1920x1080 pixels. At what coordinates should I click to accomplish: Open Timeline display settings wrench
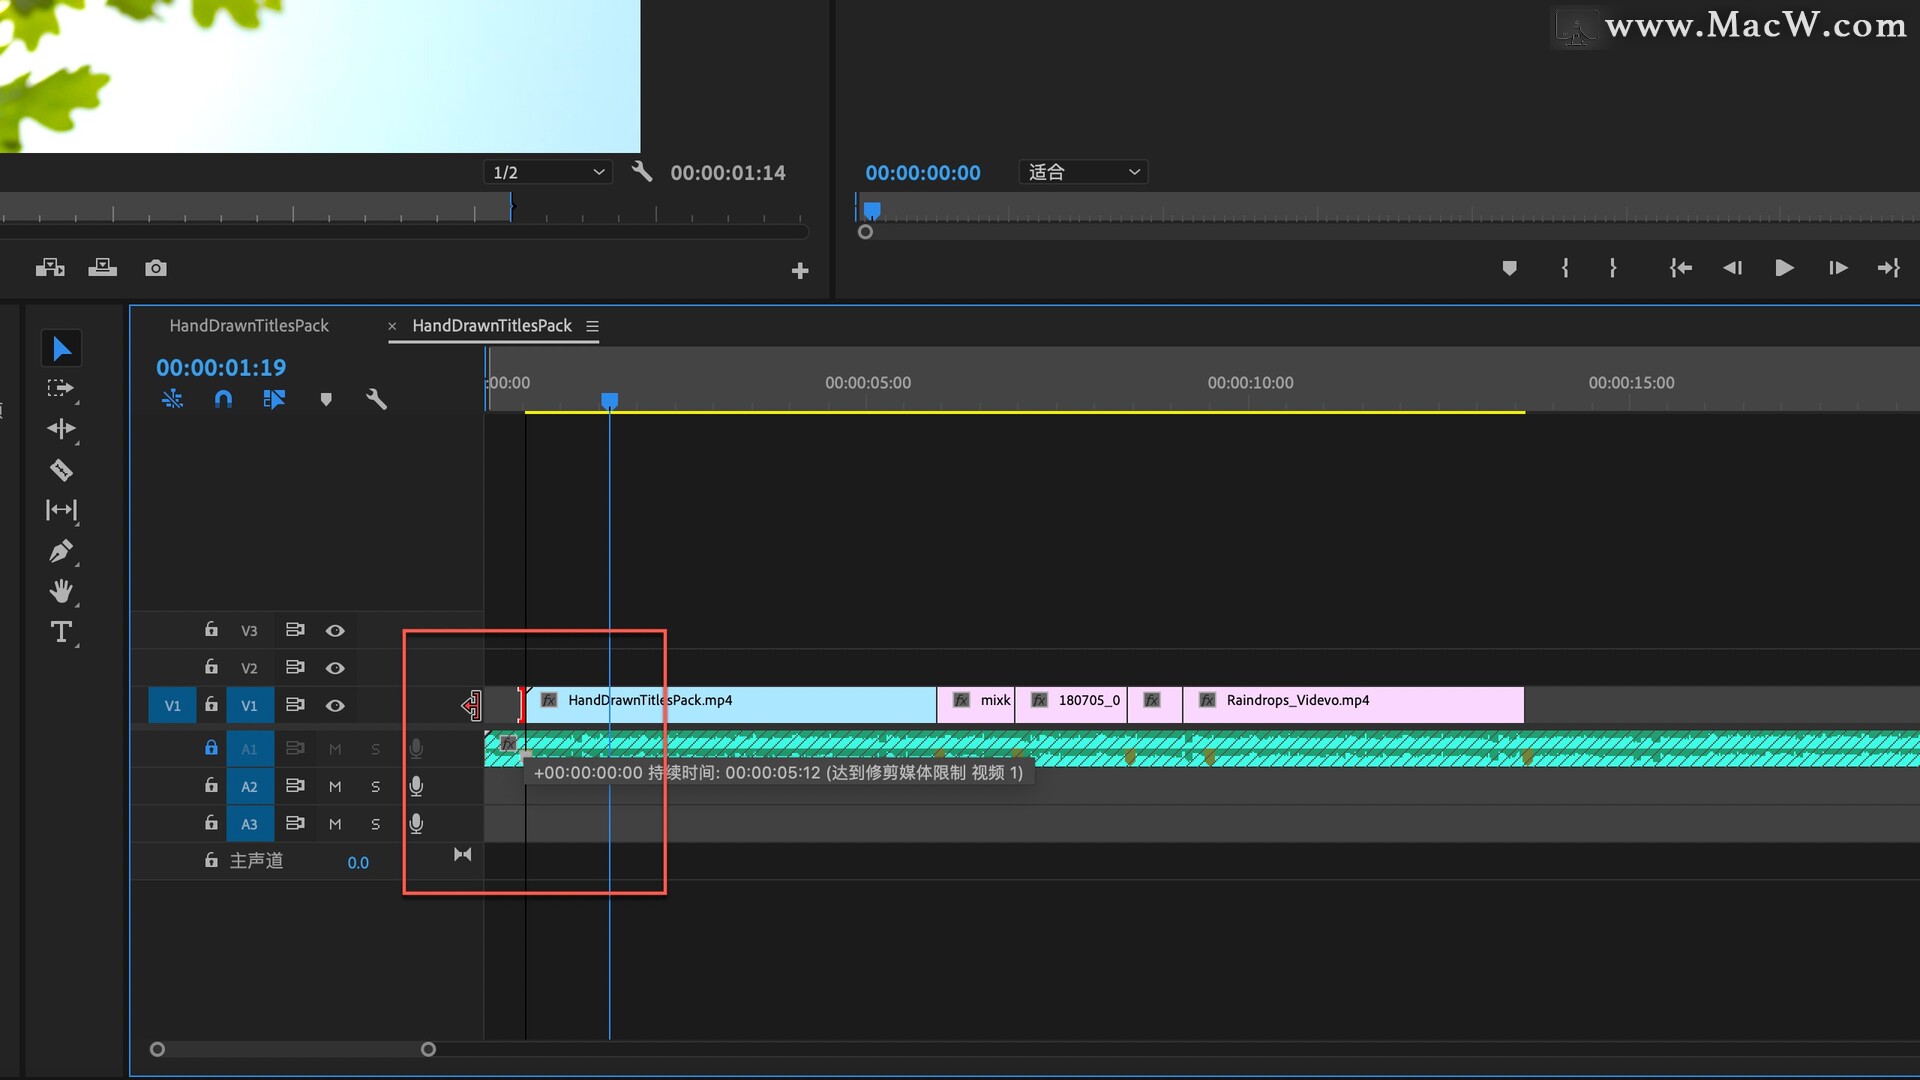[x=376, y=399]
